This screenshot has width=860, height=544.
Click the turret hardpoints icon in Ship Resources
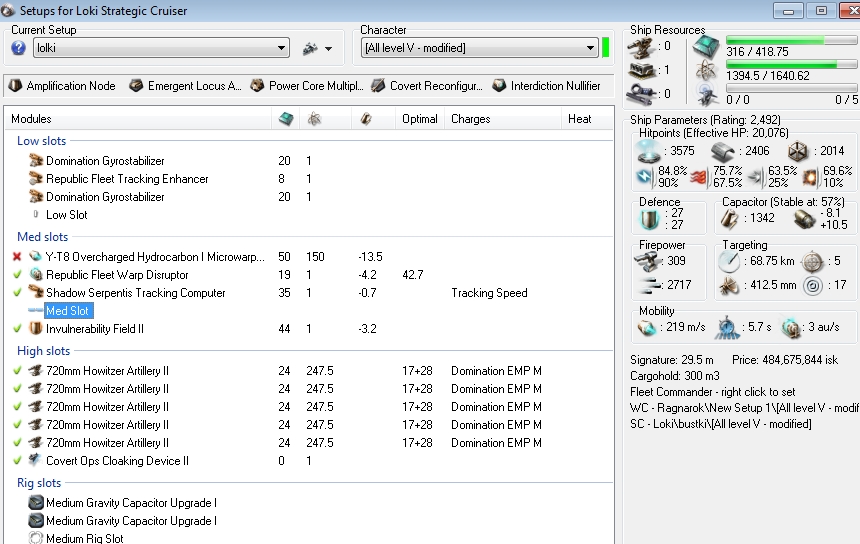click(641, 47)
